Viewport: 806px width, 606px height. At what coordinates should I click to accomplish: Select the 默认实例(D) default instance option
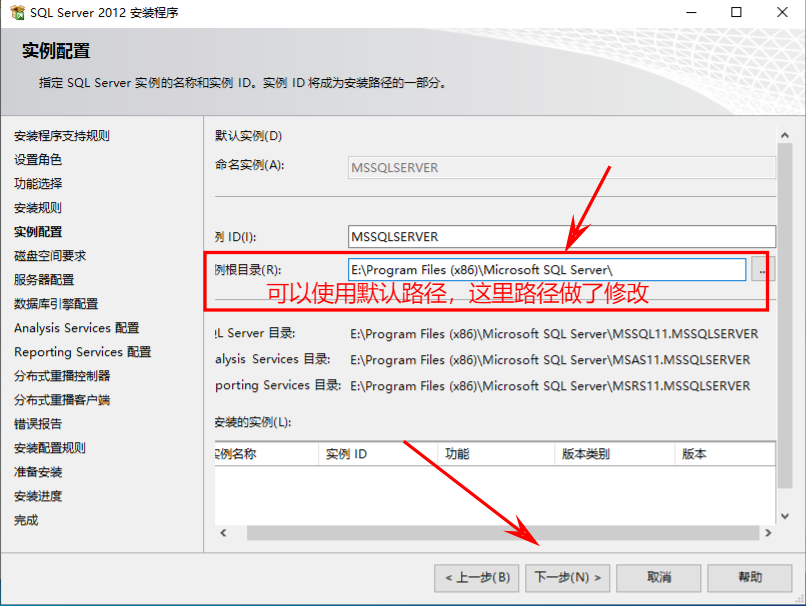(248, 136)
